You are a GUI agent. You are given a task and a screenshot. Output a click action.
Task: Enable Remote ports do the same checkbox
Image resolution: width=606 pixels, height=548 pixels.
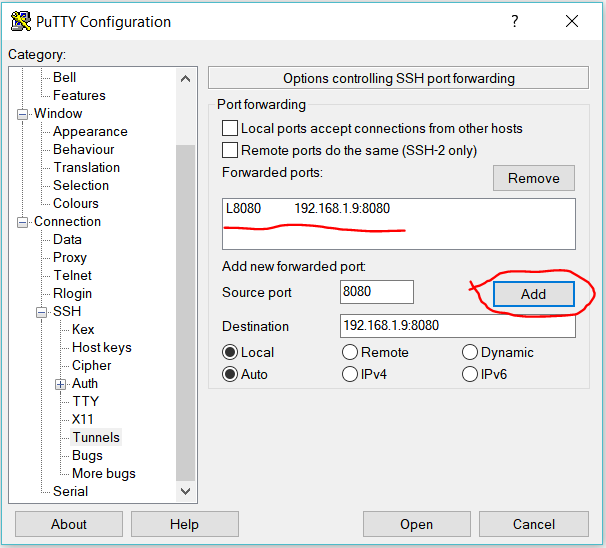pyautogui.click(x=230, y=150)
